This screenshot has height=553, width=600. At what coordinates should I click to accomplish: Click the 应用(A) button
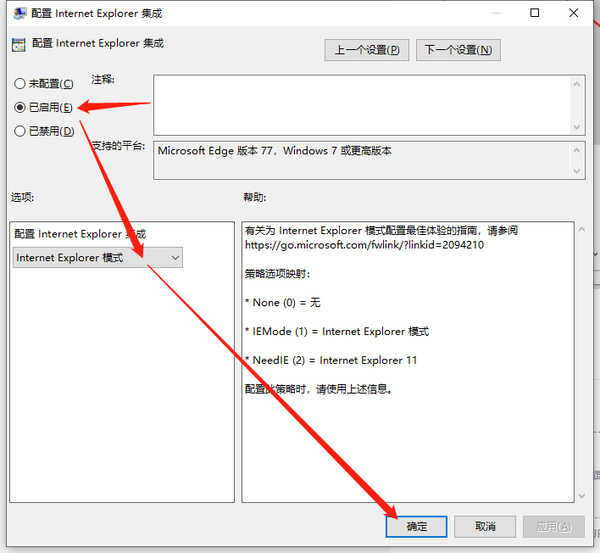point(554,527)
